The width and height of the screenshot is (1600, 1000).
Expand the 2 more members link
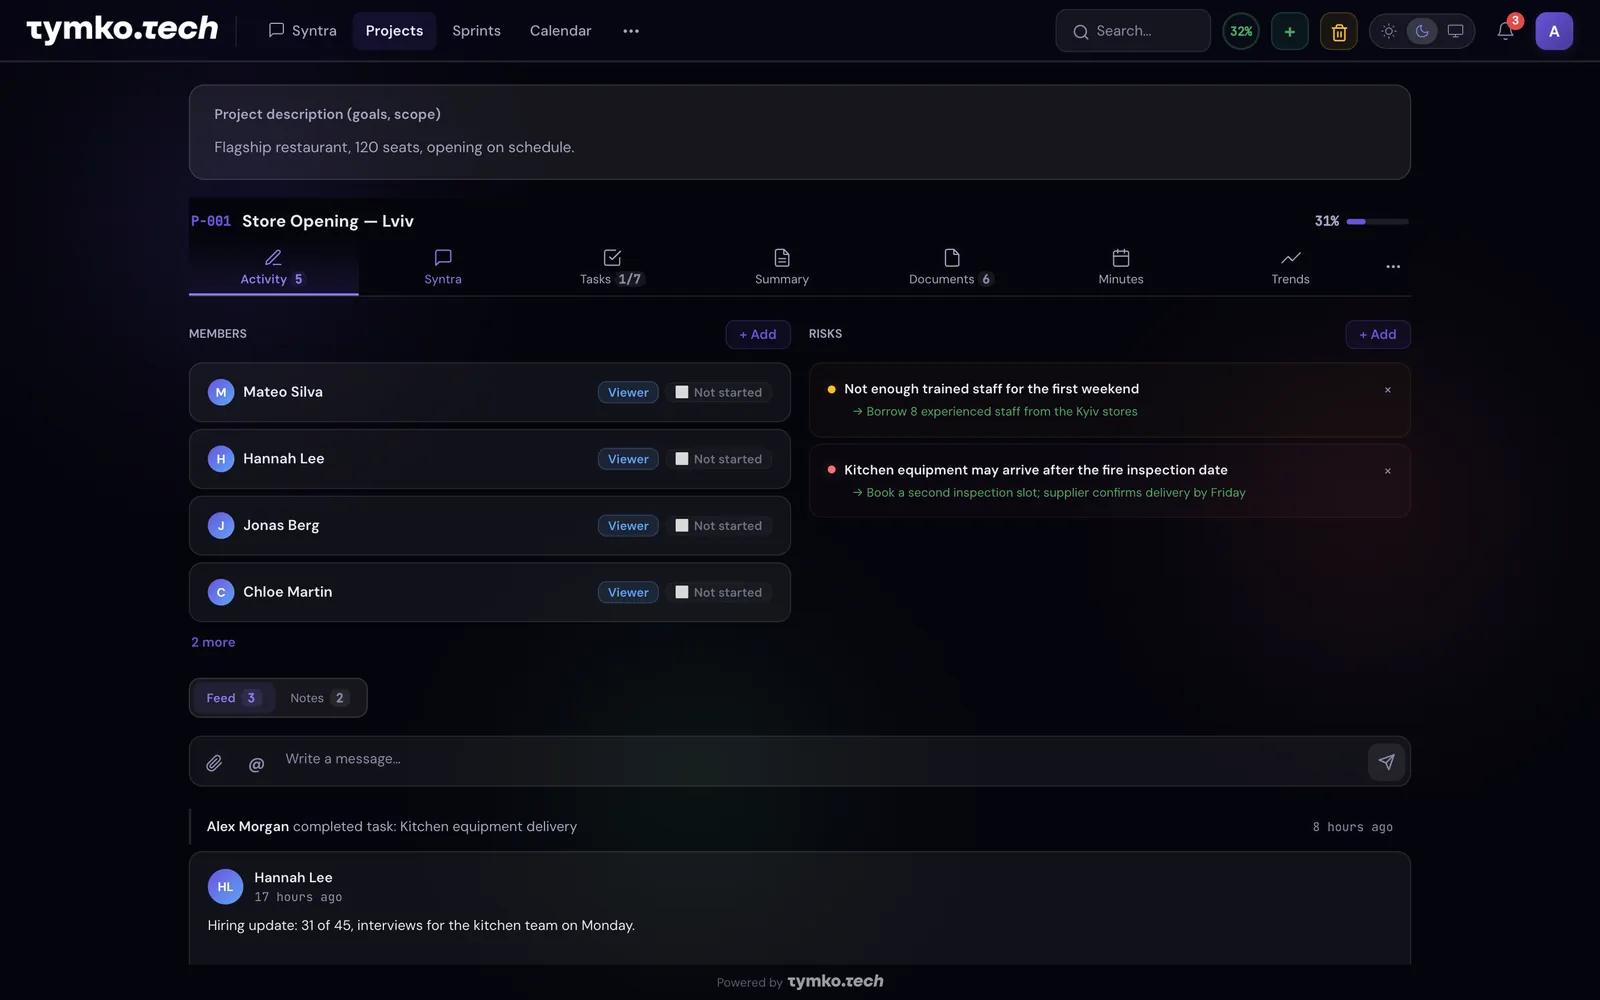pos(213,642)
